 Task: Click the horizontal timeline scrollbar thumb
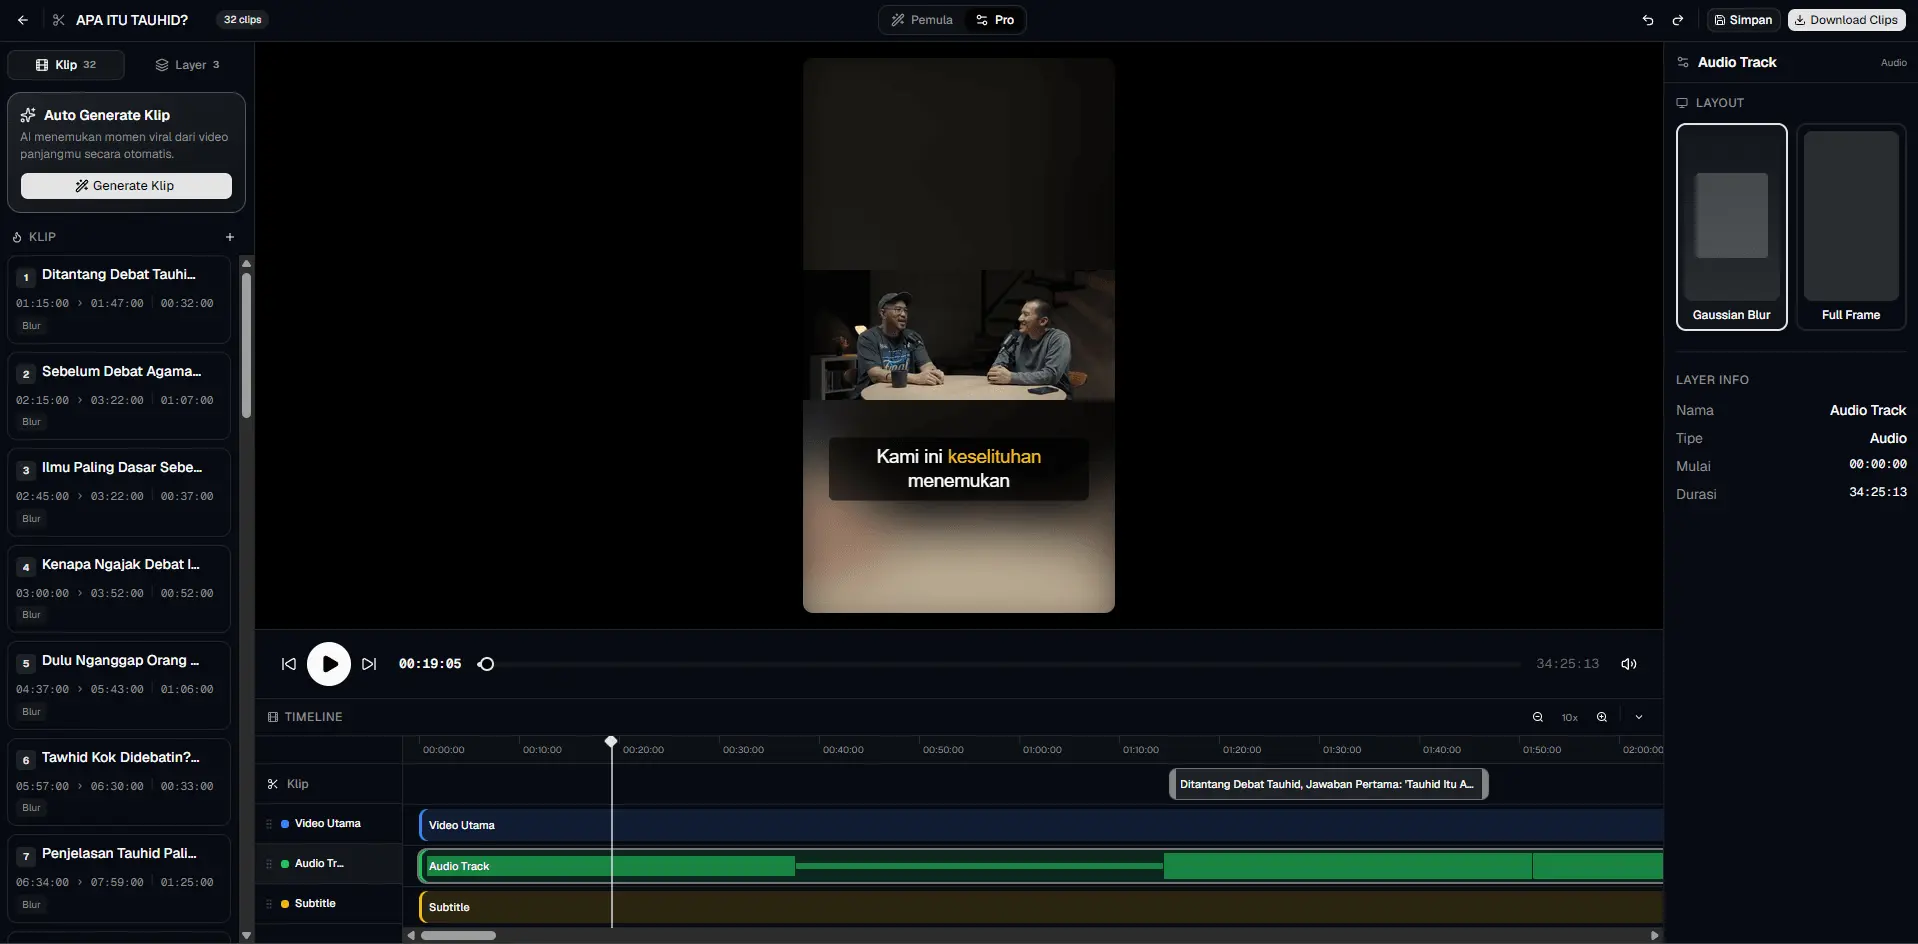point(458,936)
